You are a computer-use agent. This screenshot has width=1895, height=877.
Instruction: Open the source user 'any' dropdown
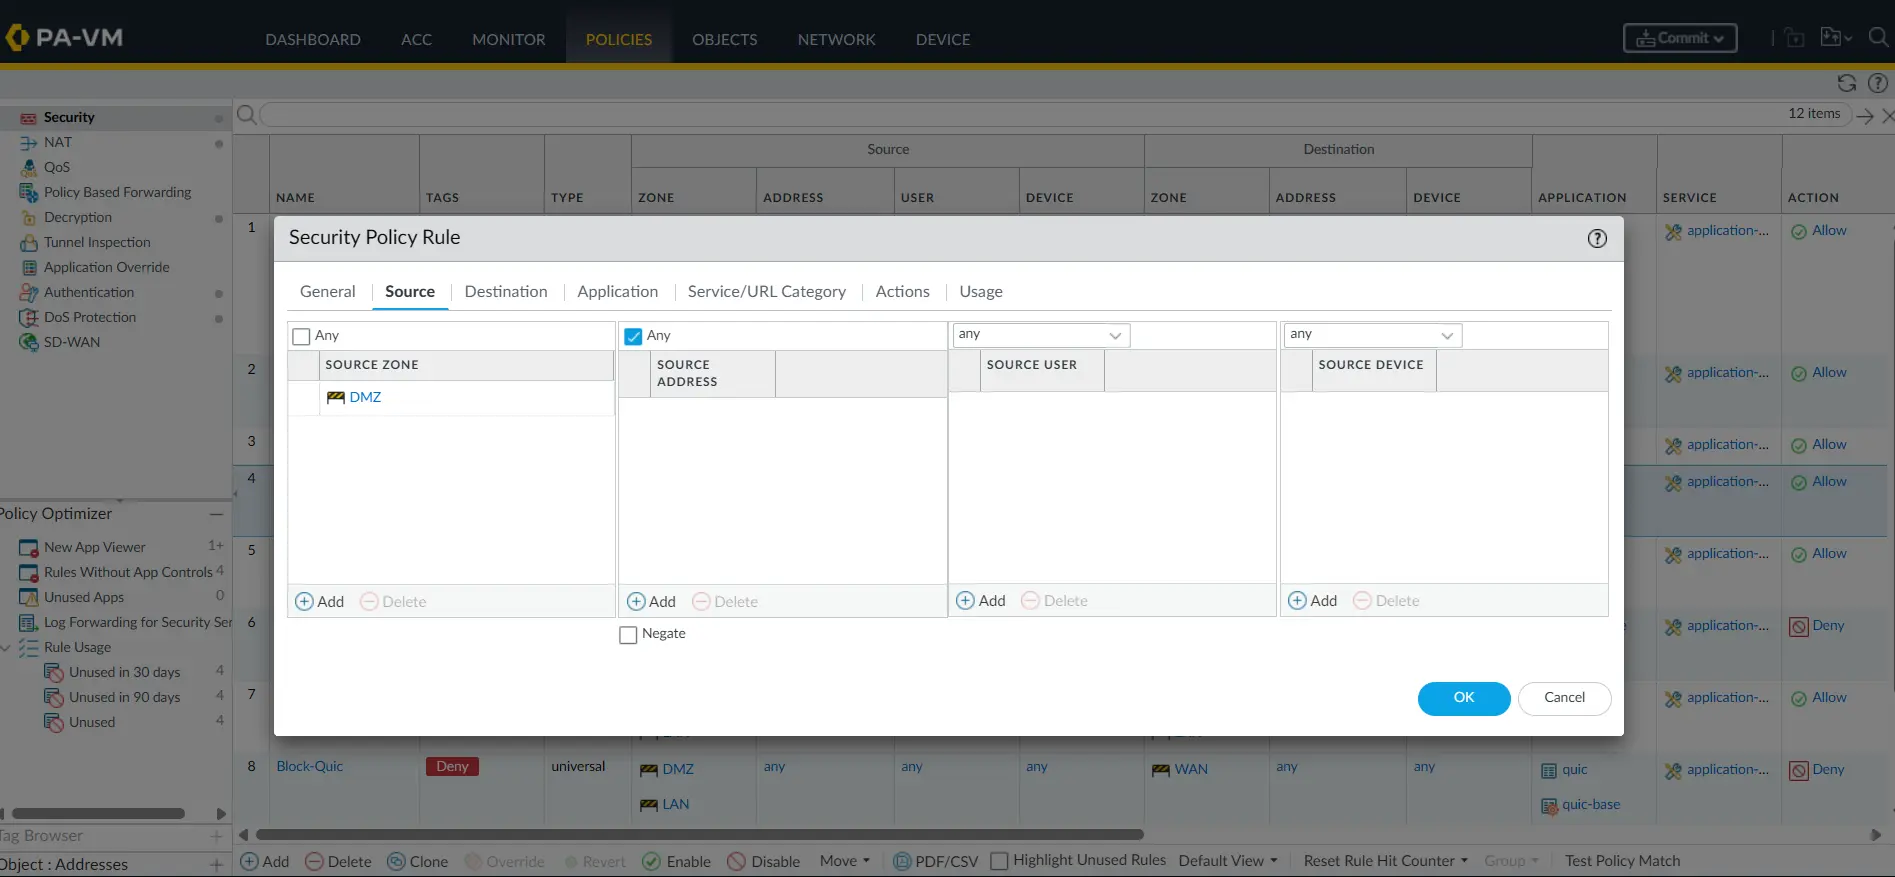pos(1041,335)
